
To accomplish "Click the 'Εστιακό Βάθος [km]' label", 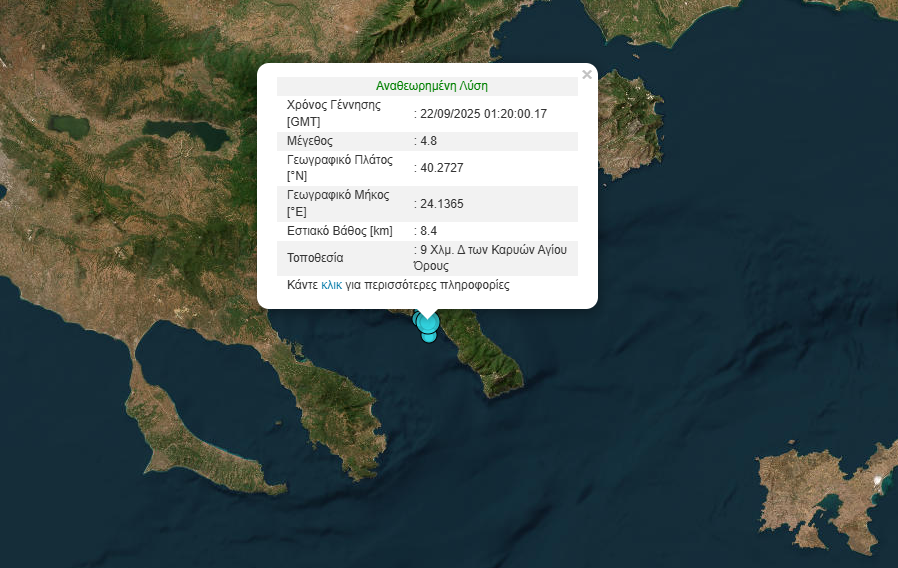I will pos(339,231).
